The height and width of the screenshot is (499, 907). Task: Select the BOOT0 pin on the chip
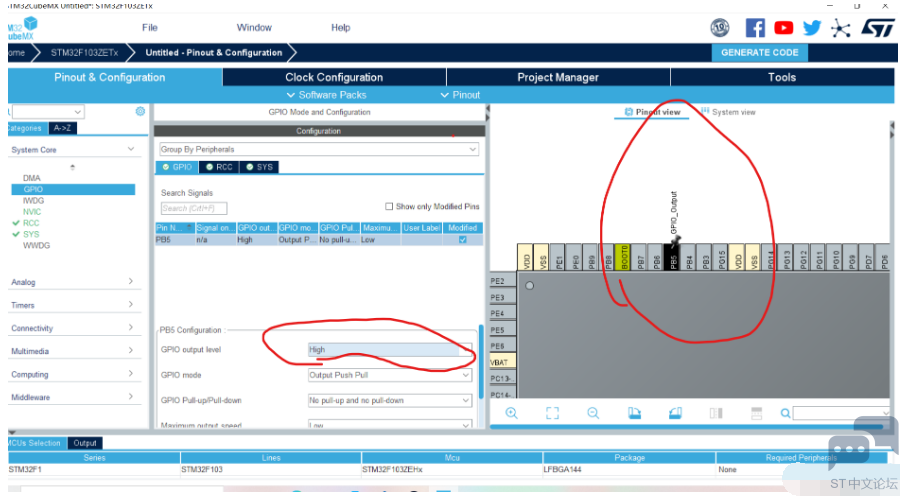624,257
